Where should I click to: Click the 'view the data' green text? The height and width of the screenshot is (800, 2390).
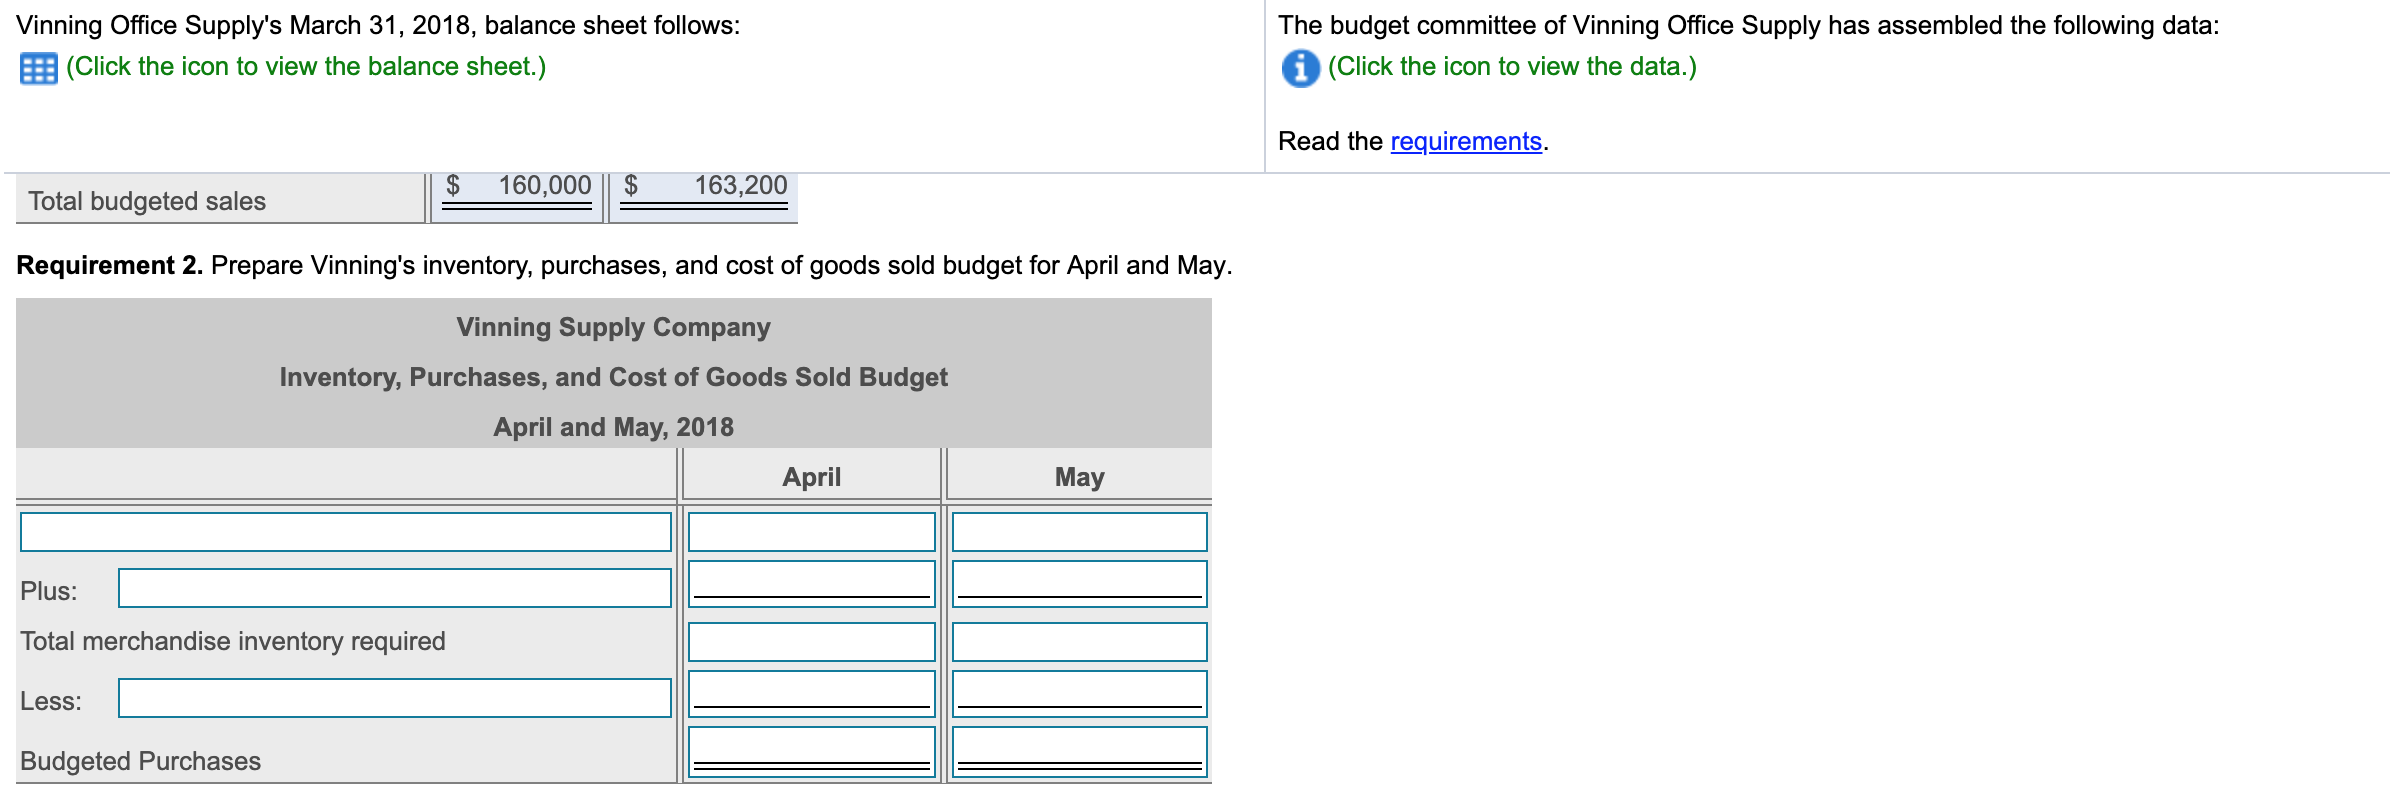(1512, 66)
